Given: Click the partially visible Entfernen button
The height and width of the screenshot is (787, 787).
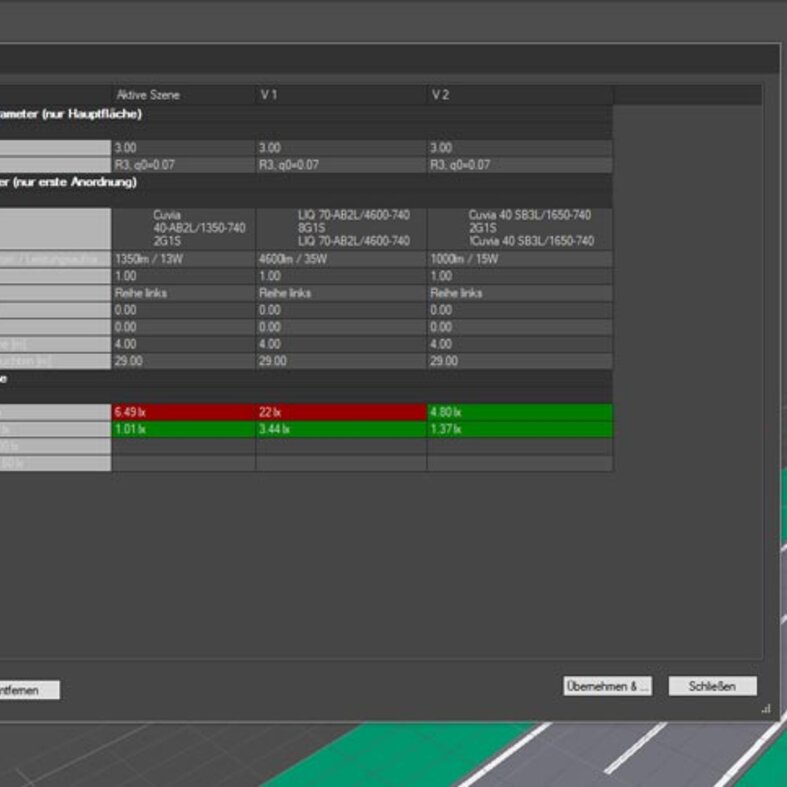Looking at the screenshot, I should point(28,690).
